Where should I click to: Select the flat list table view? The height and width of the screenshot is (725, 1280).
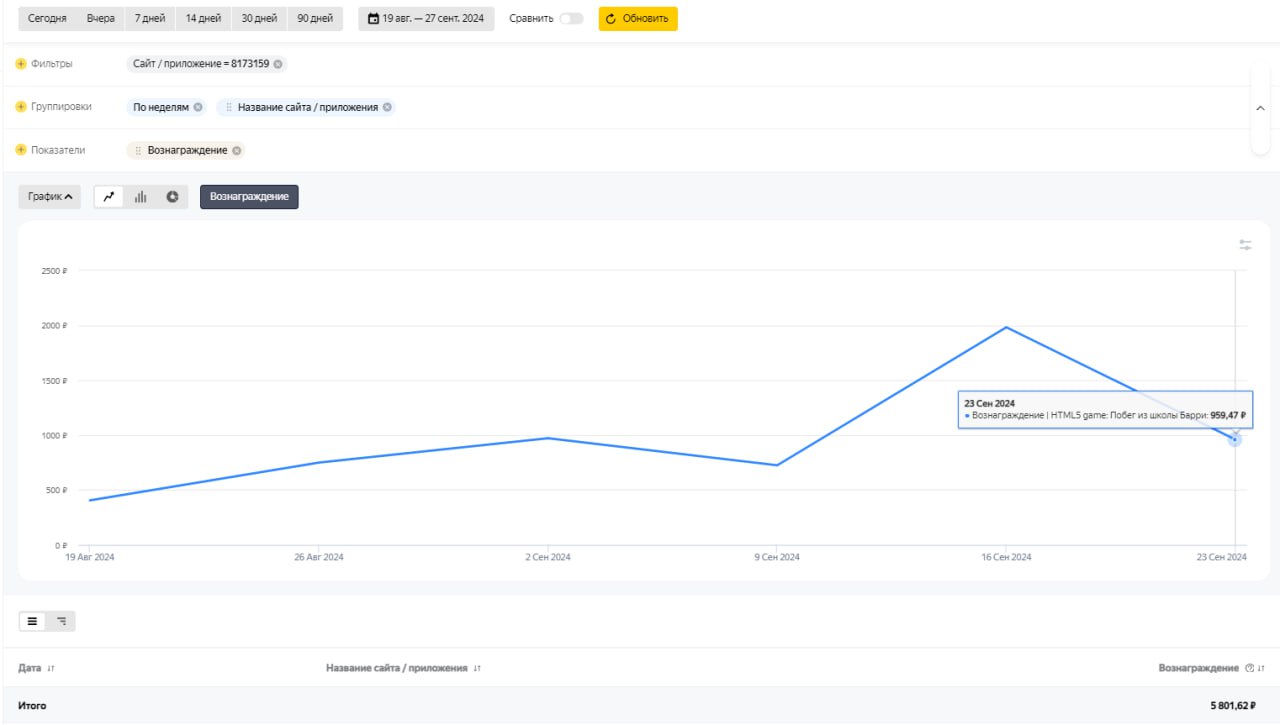click(33, 621)
